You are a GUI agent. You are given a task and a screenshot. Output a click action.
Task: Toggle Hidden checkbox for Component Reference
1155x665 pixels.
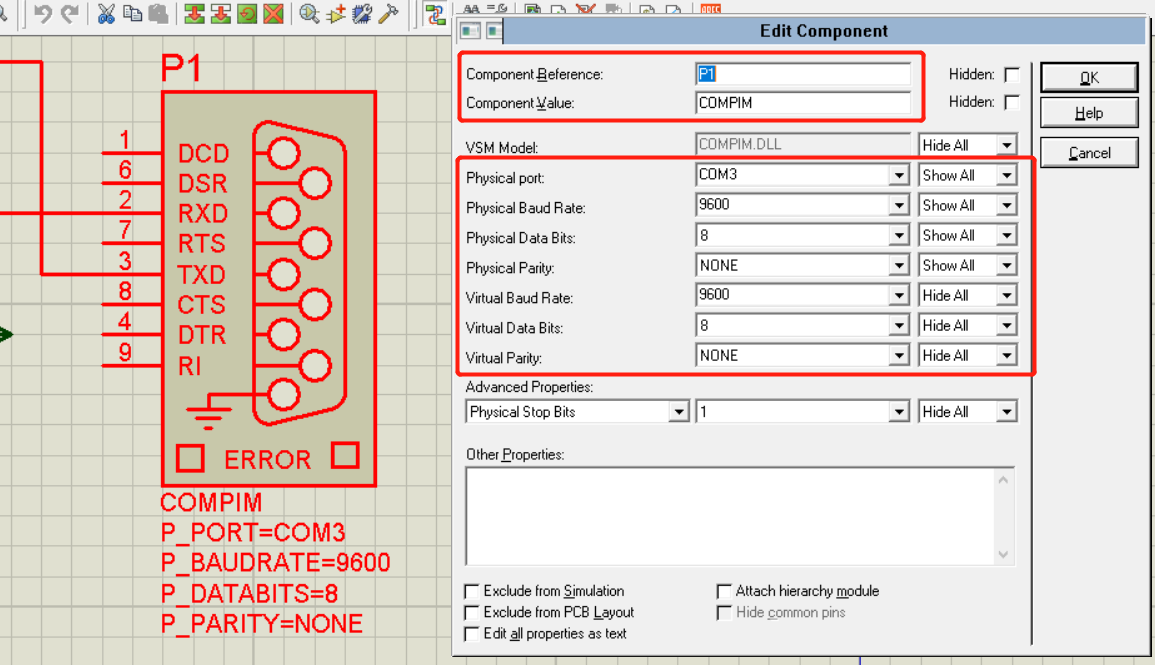pyautogui.click(x=1012, y=74)
